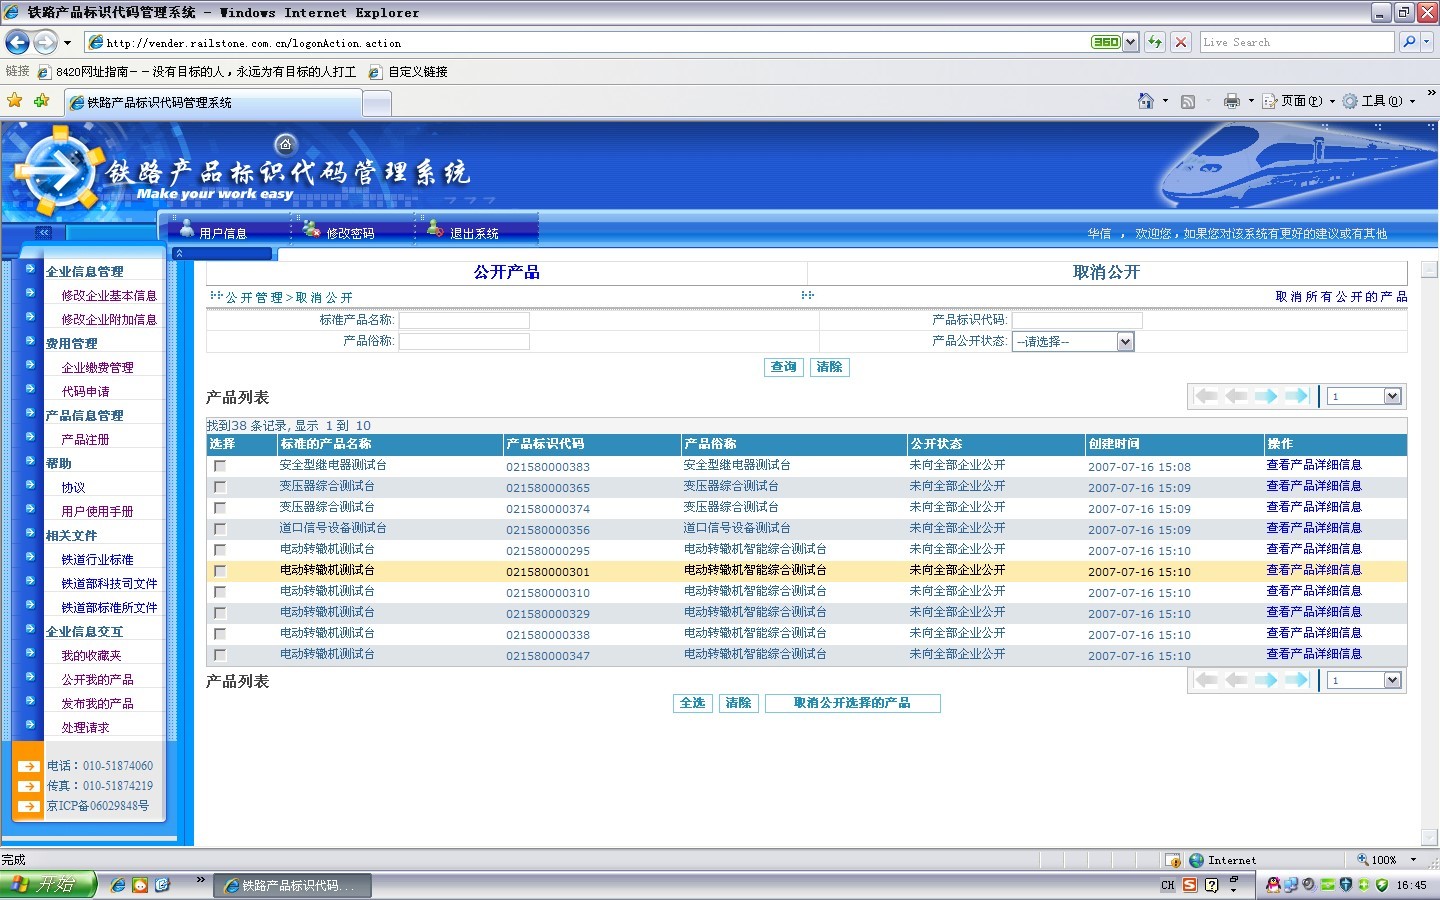The height and width of the screenshot is (900, 1440).
Task: Click 取消所有公开的产品 link
Action: (1341, 297)
